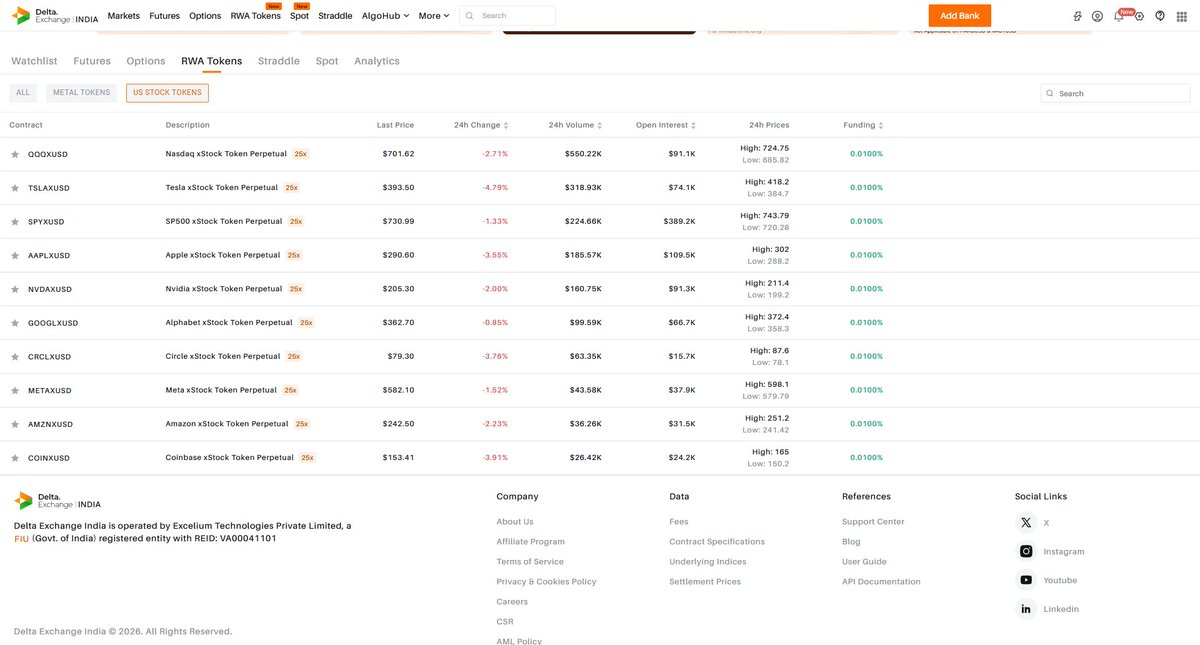Click the 25x leverage badge for Tesla

[x=291, y=188]
